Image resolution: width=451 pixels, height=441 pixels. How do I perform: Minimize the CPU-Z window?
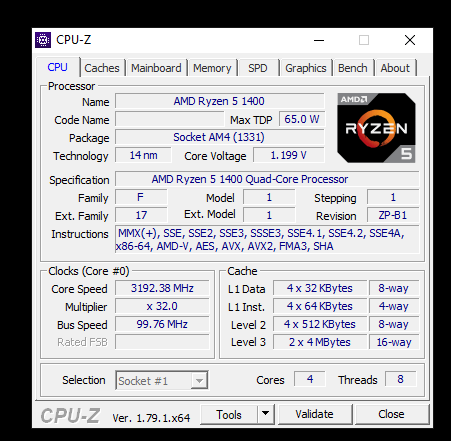pyautogui.click(x=319, y=40)
